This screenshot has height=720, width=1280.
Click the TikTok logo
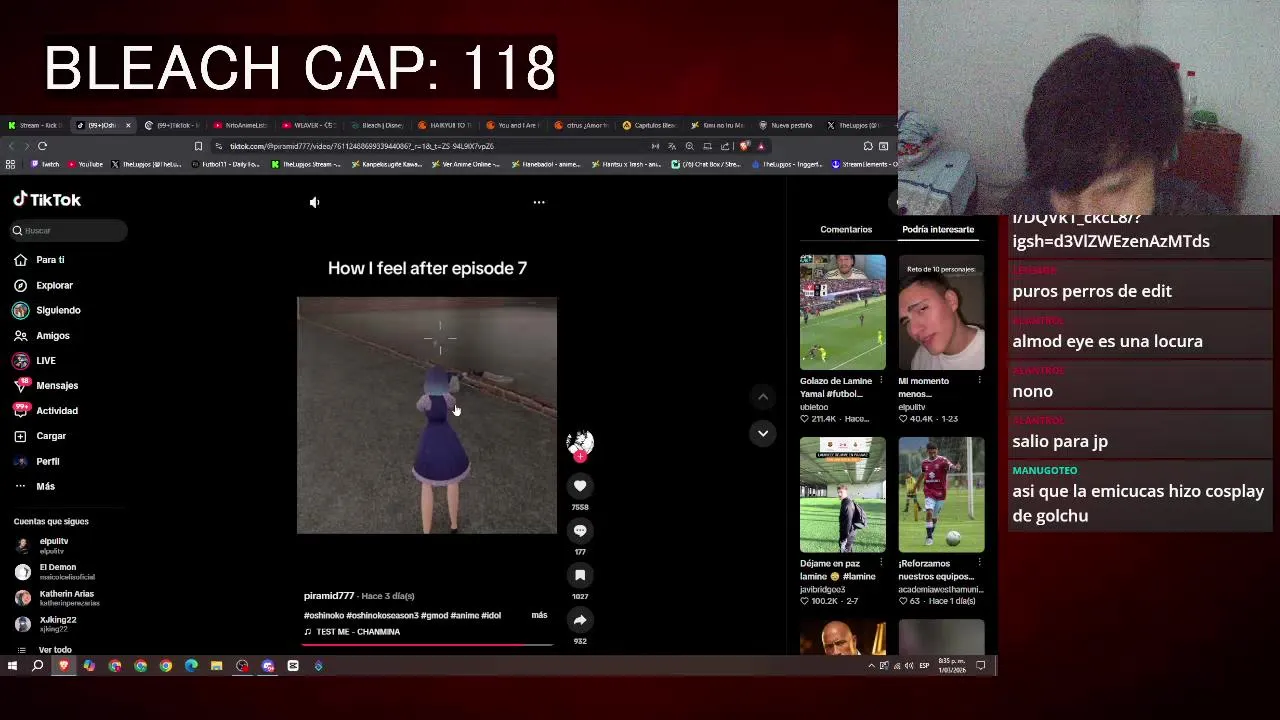tap(47, 200)
